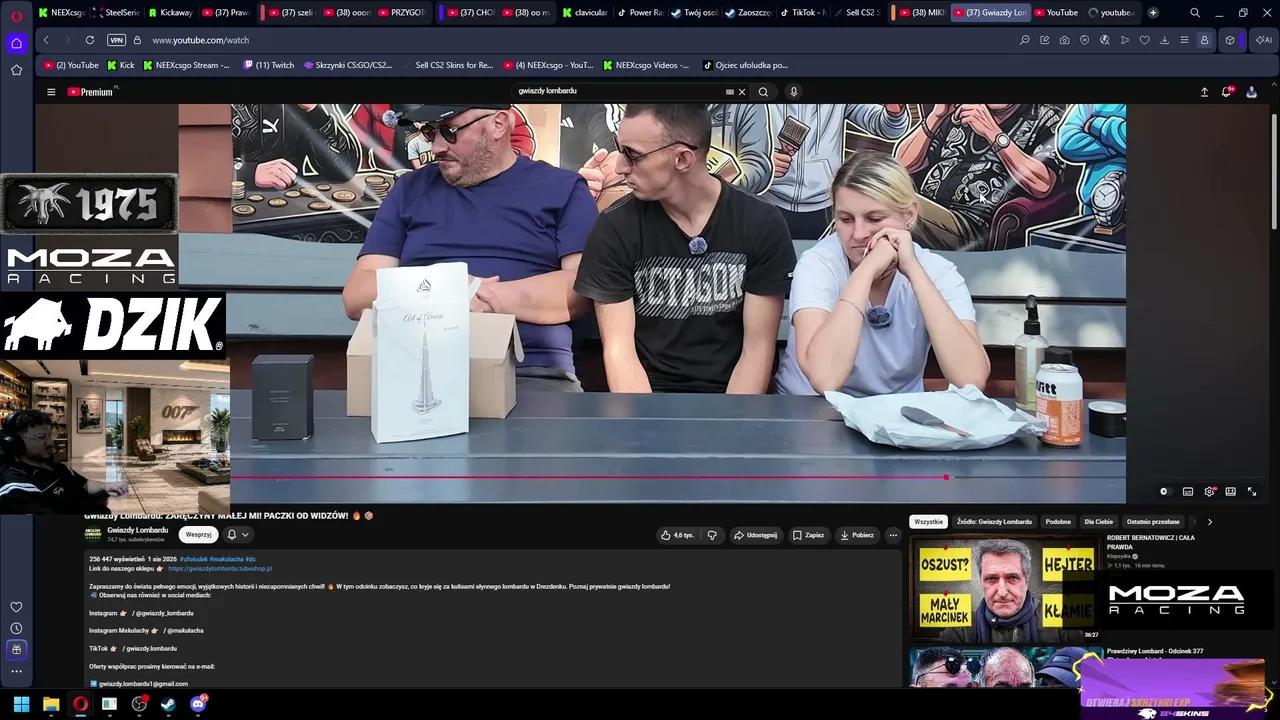1280x720 pixels.
Task: Select the Podobne filter chip
Action: [1058, 522]
